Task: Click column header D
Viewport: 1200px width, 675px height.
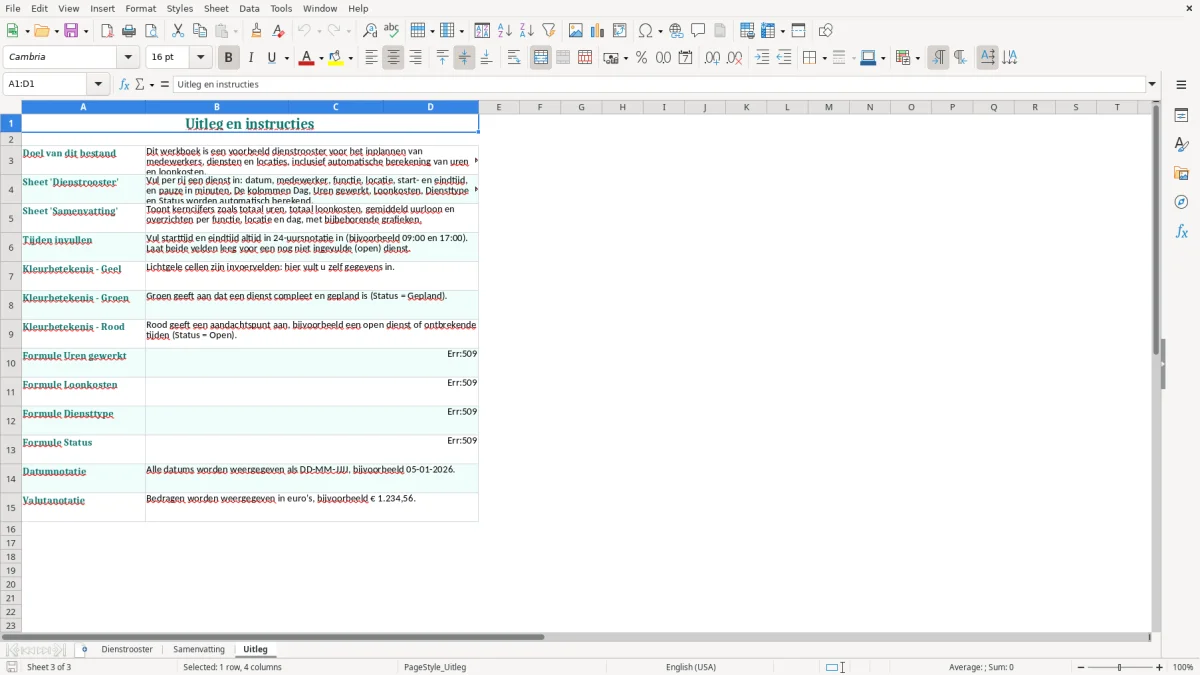Action: [431, 107]
